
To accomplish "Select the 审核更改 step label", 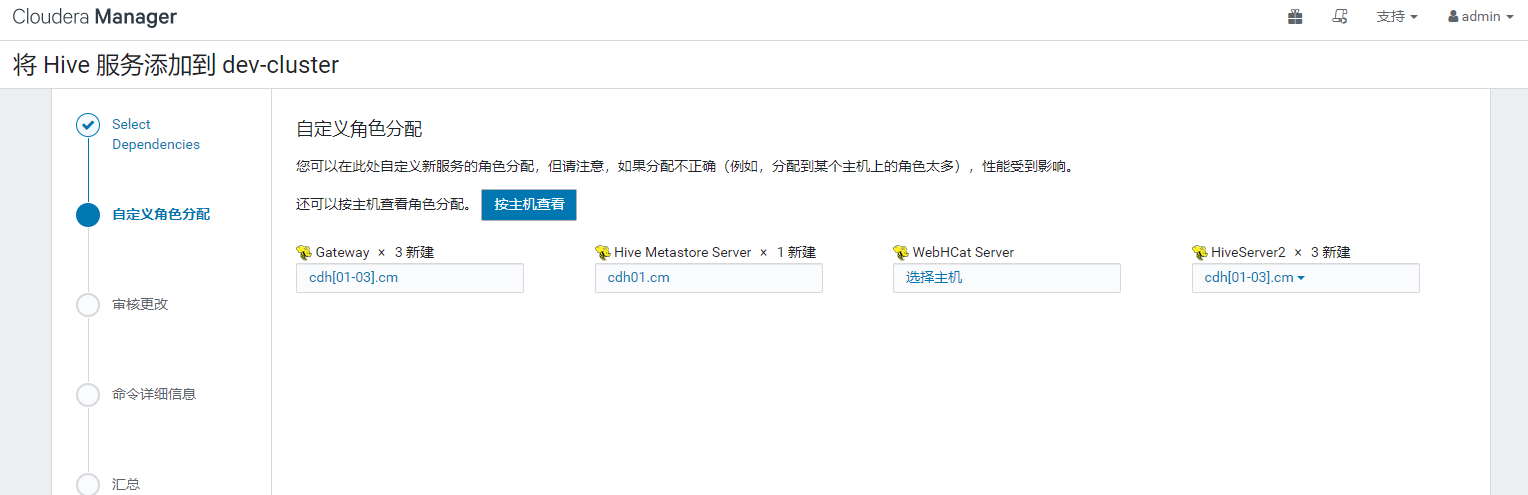I will tap(140, 304).
